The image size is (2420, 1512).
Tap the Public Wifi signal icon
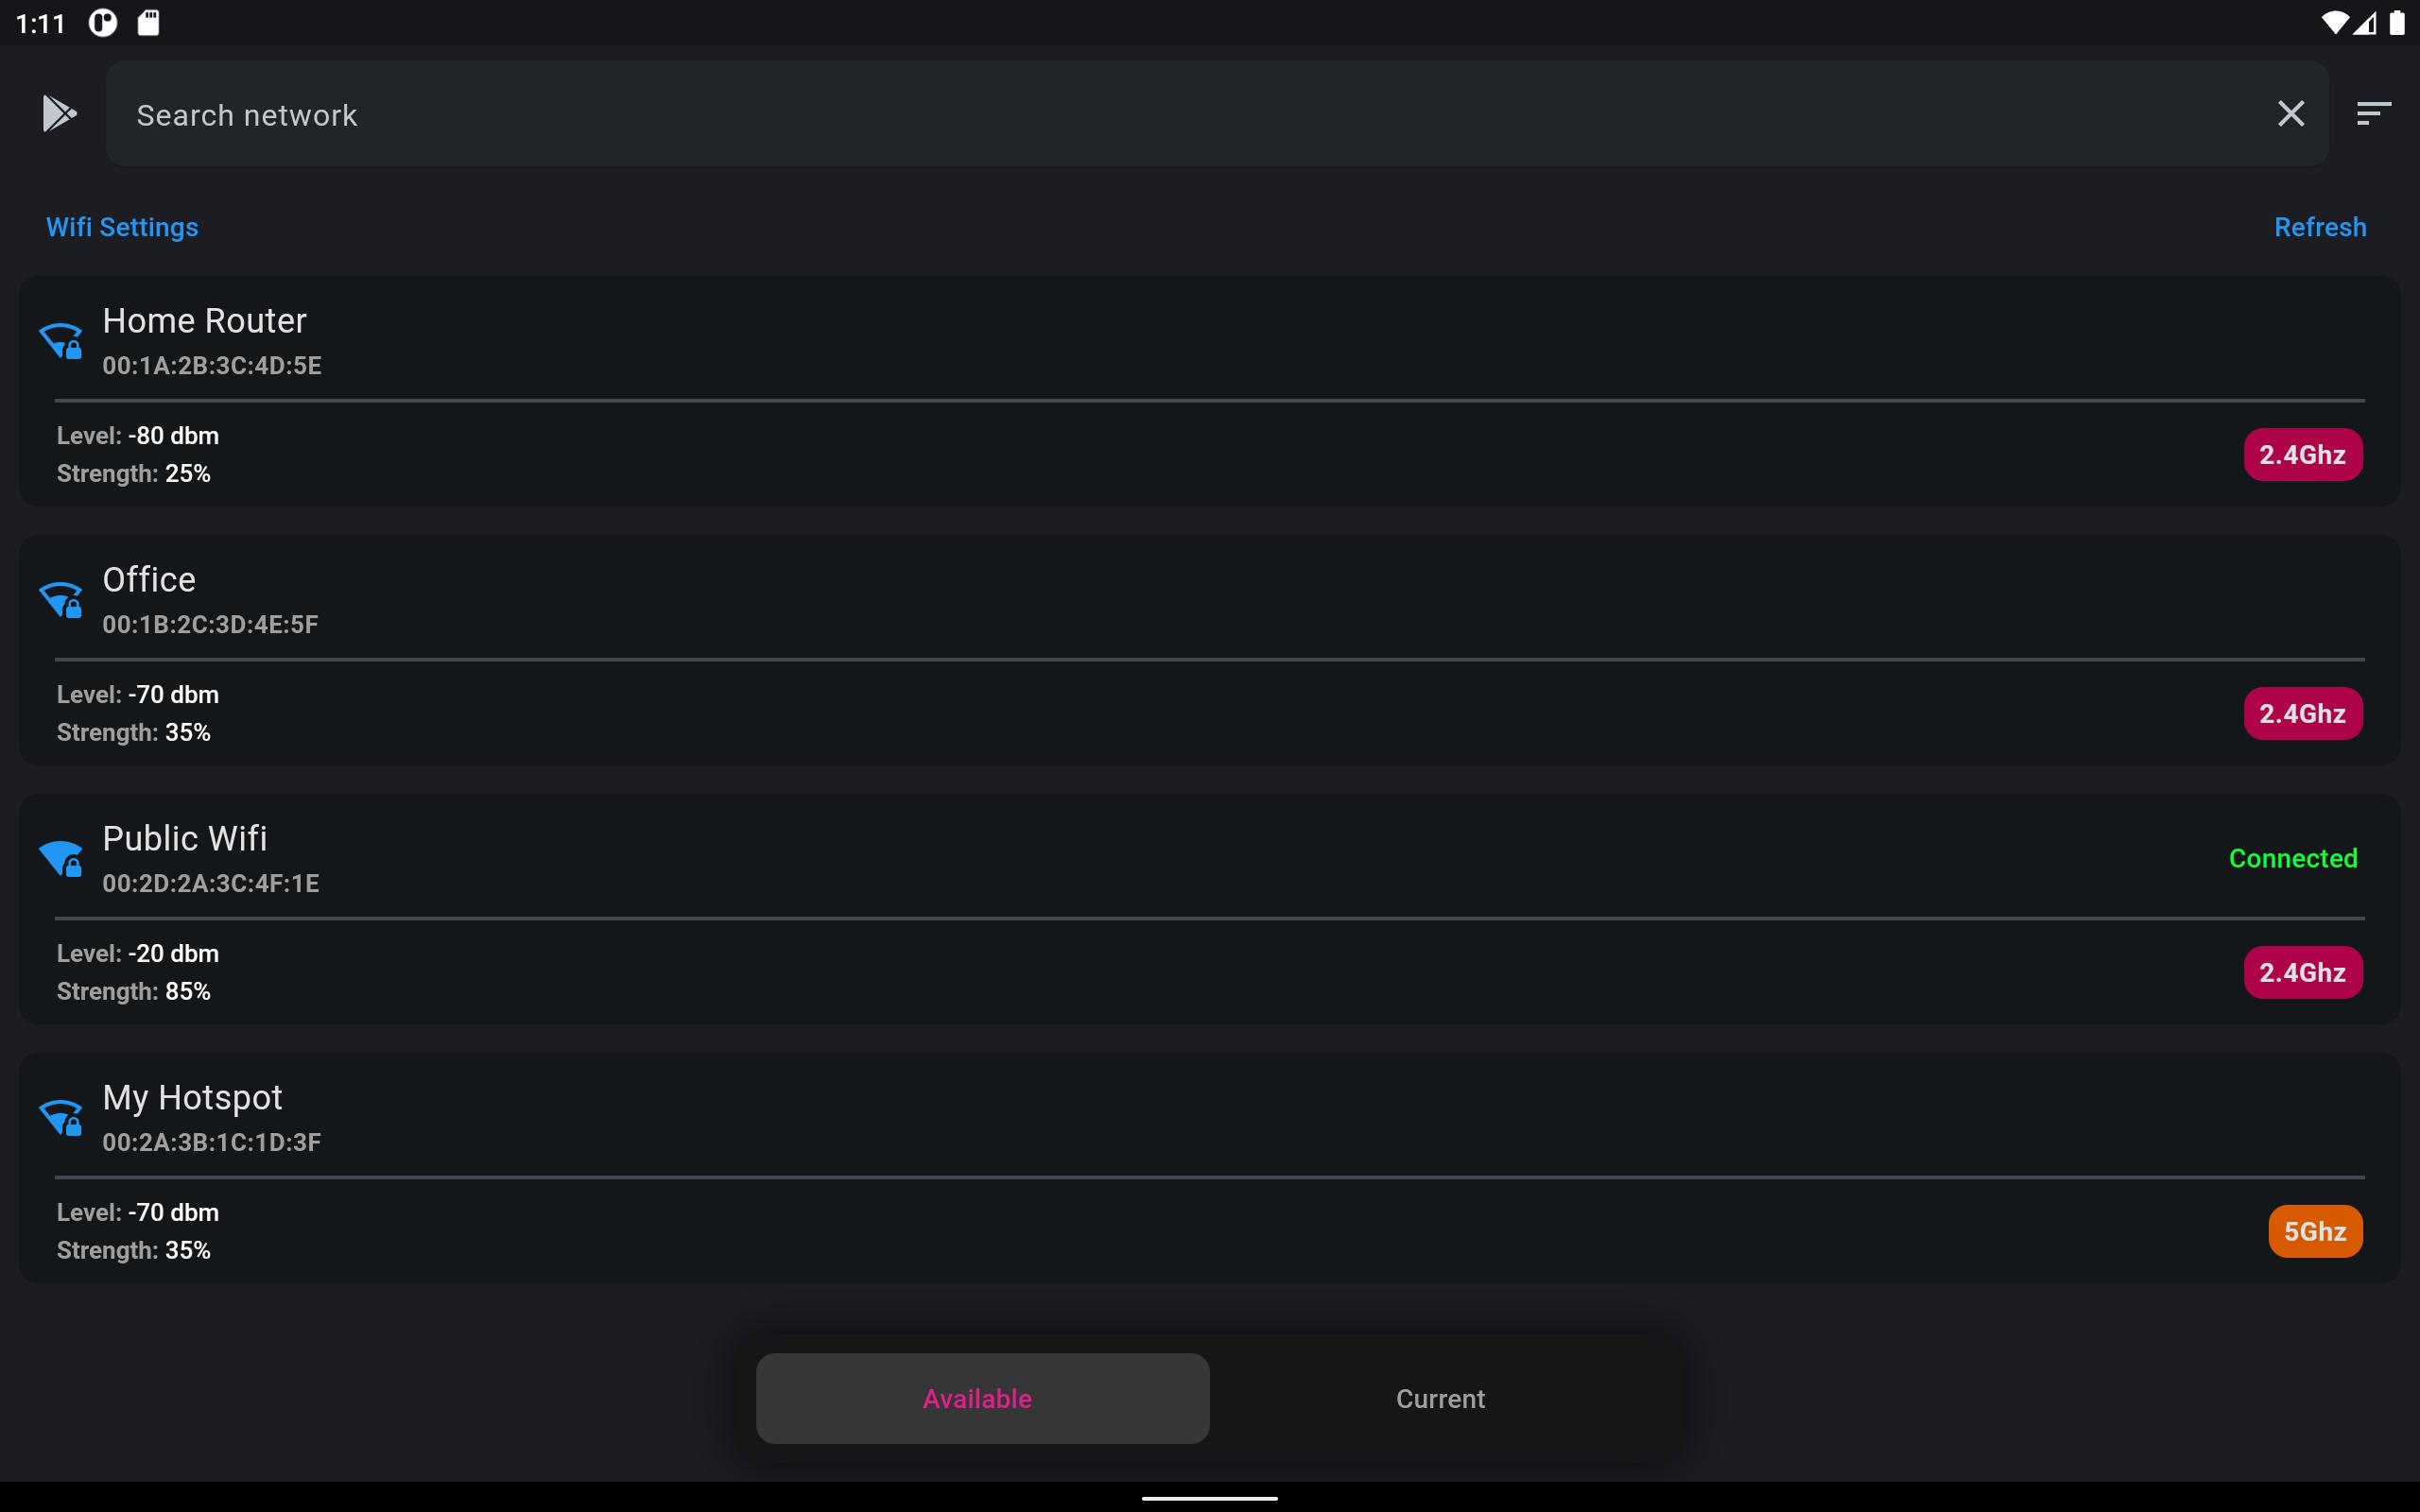(x=61, y=859)
